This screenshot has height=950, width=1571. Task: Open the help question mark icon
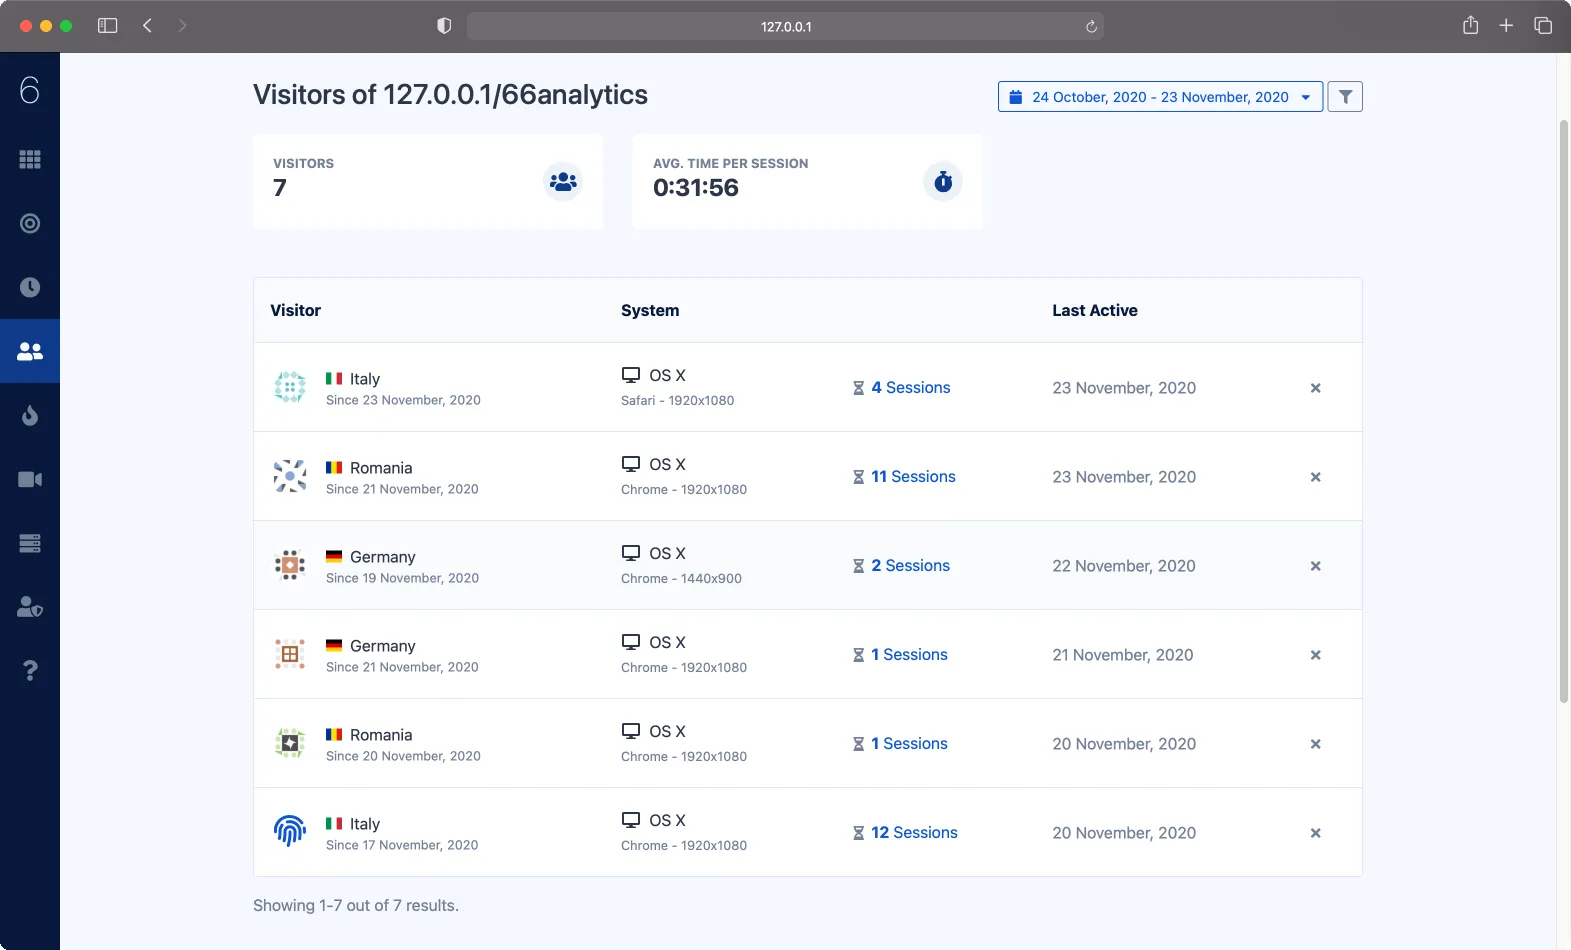(x=30, y=671)
